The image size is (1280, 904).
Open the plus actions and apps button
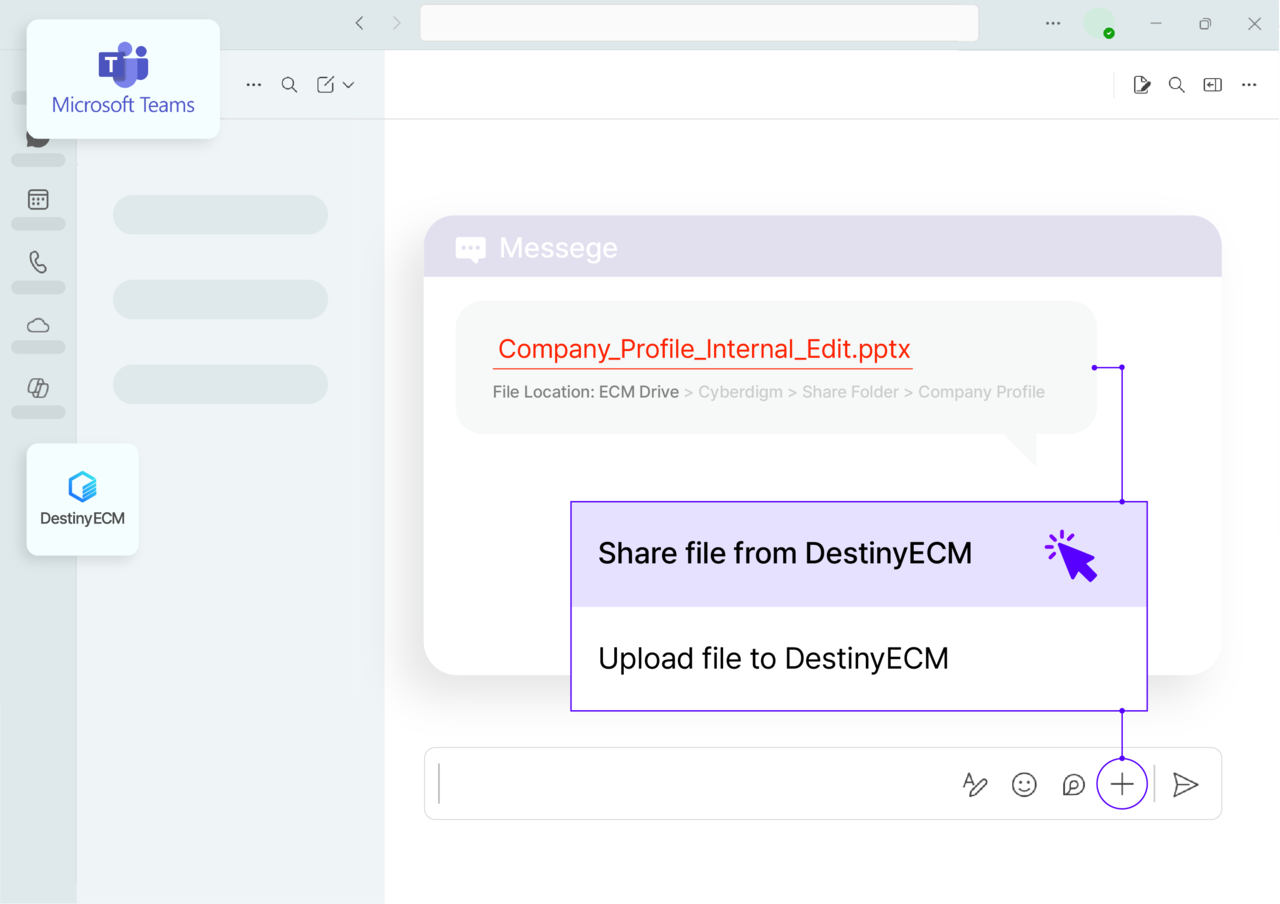coord(1122,785)
